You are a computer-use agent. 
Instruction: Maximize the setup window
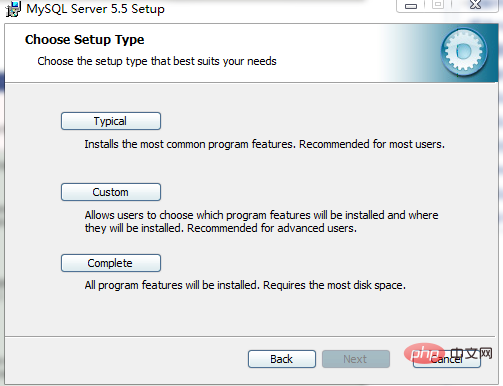438,5
